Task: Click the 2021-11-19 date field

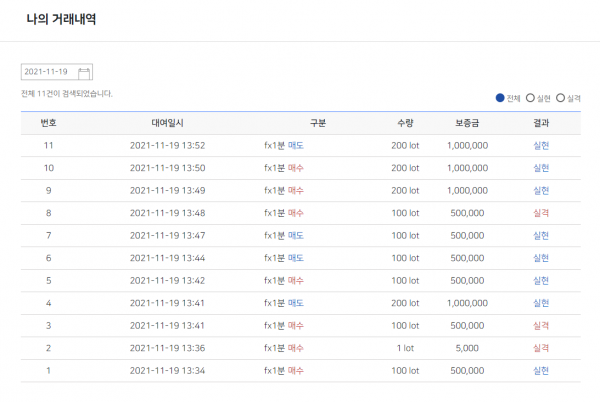Action: tap(57, 72)
